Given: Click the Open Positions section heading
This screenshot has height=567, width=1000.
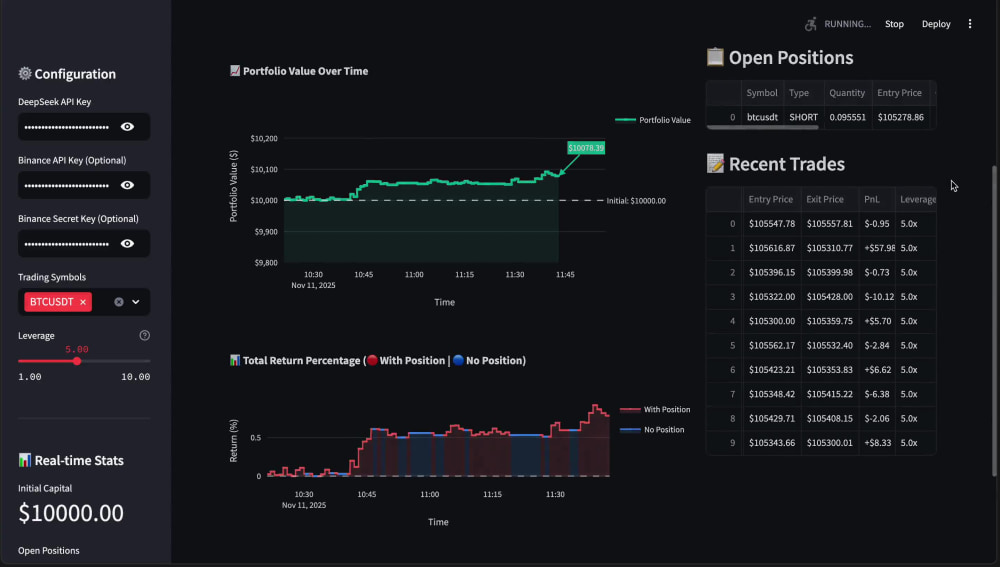Looking at the screenshot, I should coord(780,57).
